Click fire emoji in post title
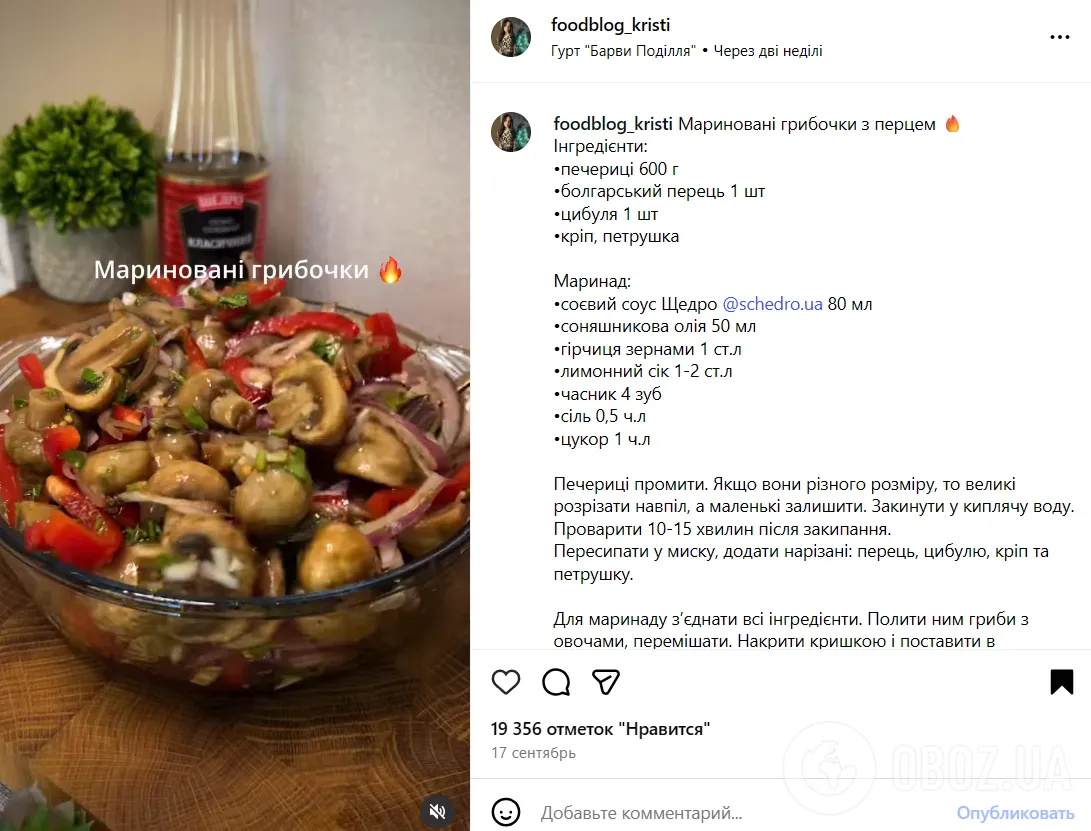The width and height of the screenshot is (1091, 831). (x=953, y=125)
